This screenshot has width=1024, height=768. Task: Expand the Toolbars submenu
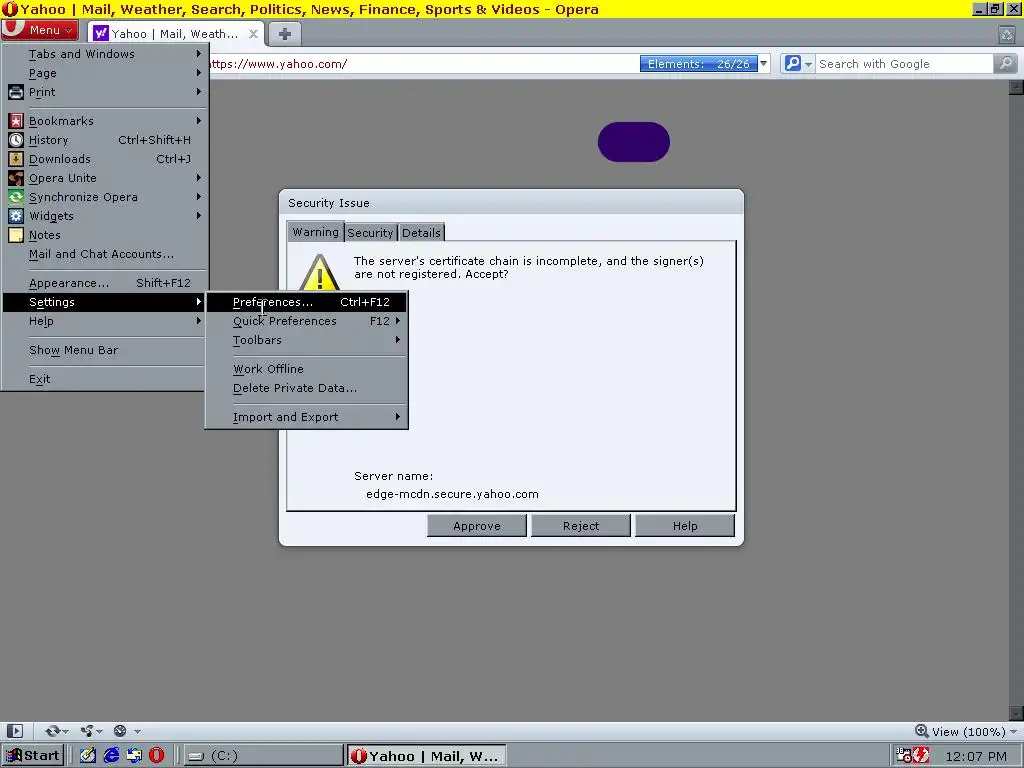coord(307,340)
